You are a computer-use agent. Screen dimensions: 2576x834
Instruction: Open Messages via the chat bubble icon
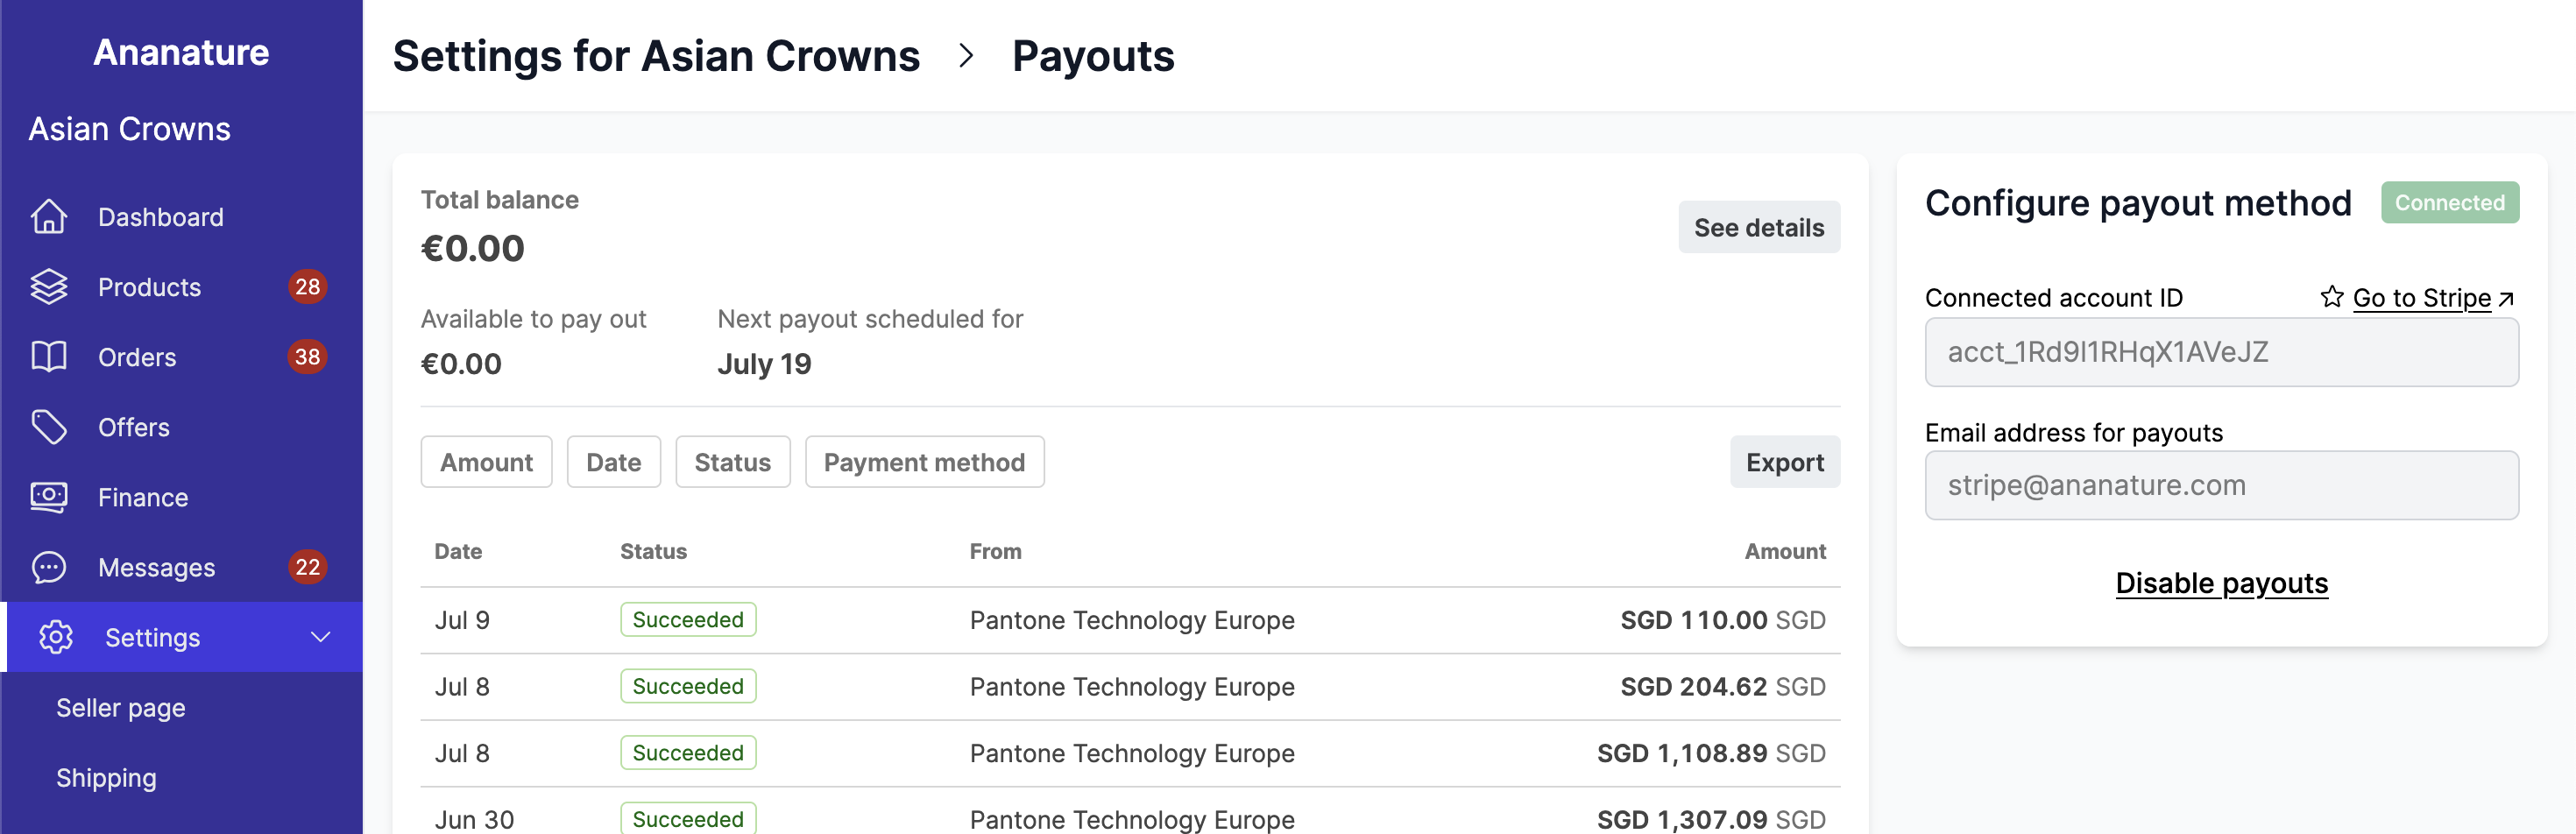point(51,567)
